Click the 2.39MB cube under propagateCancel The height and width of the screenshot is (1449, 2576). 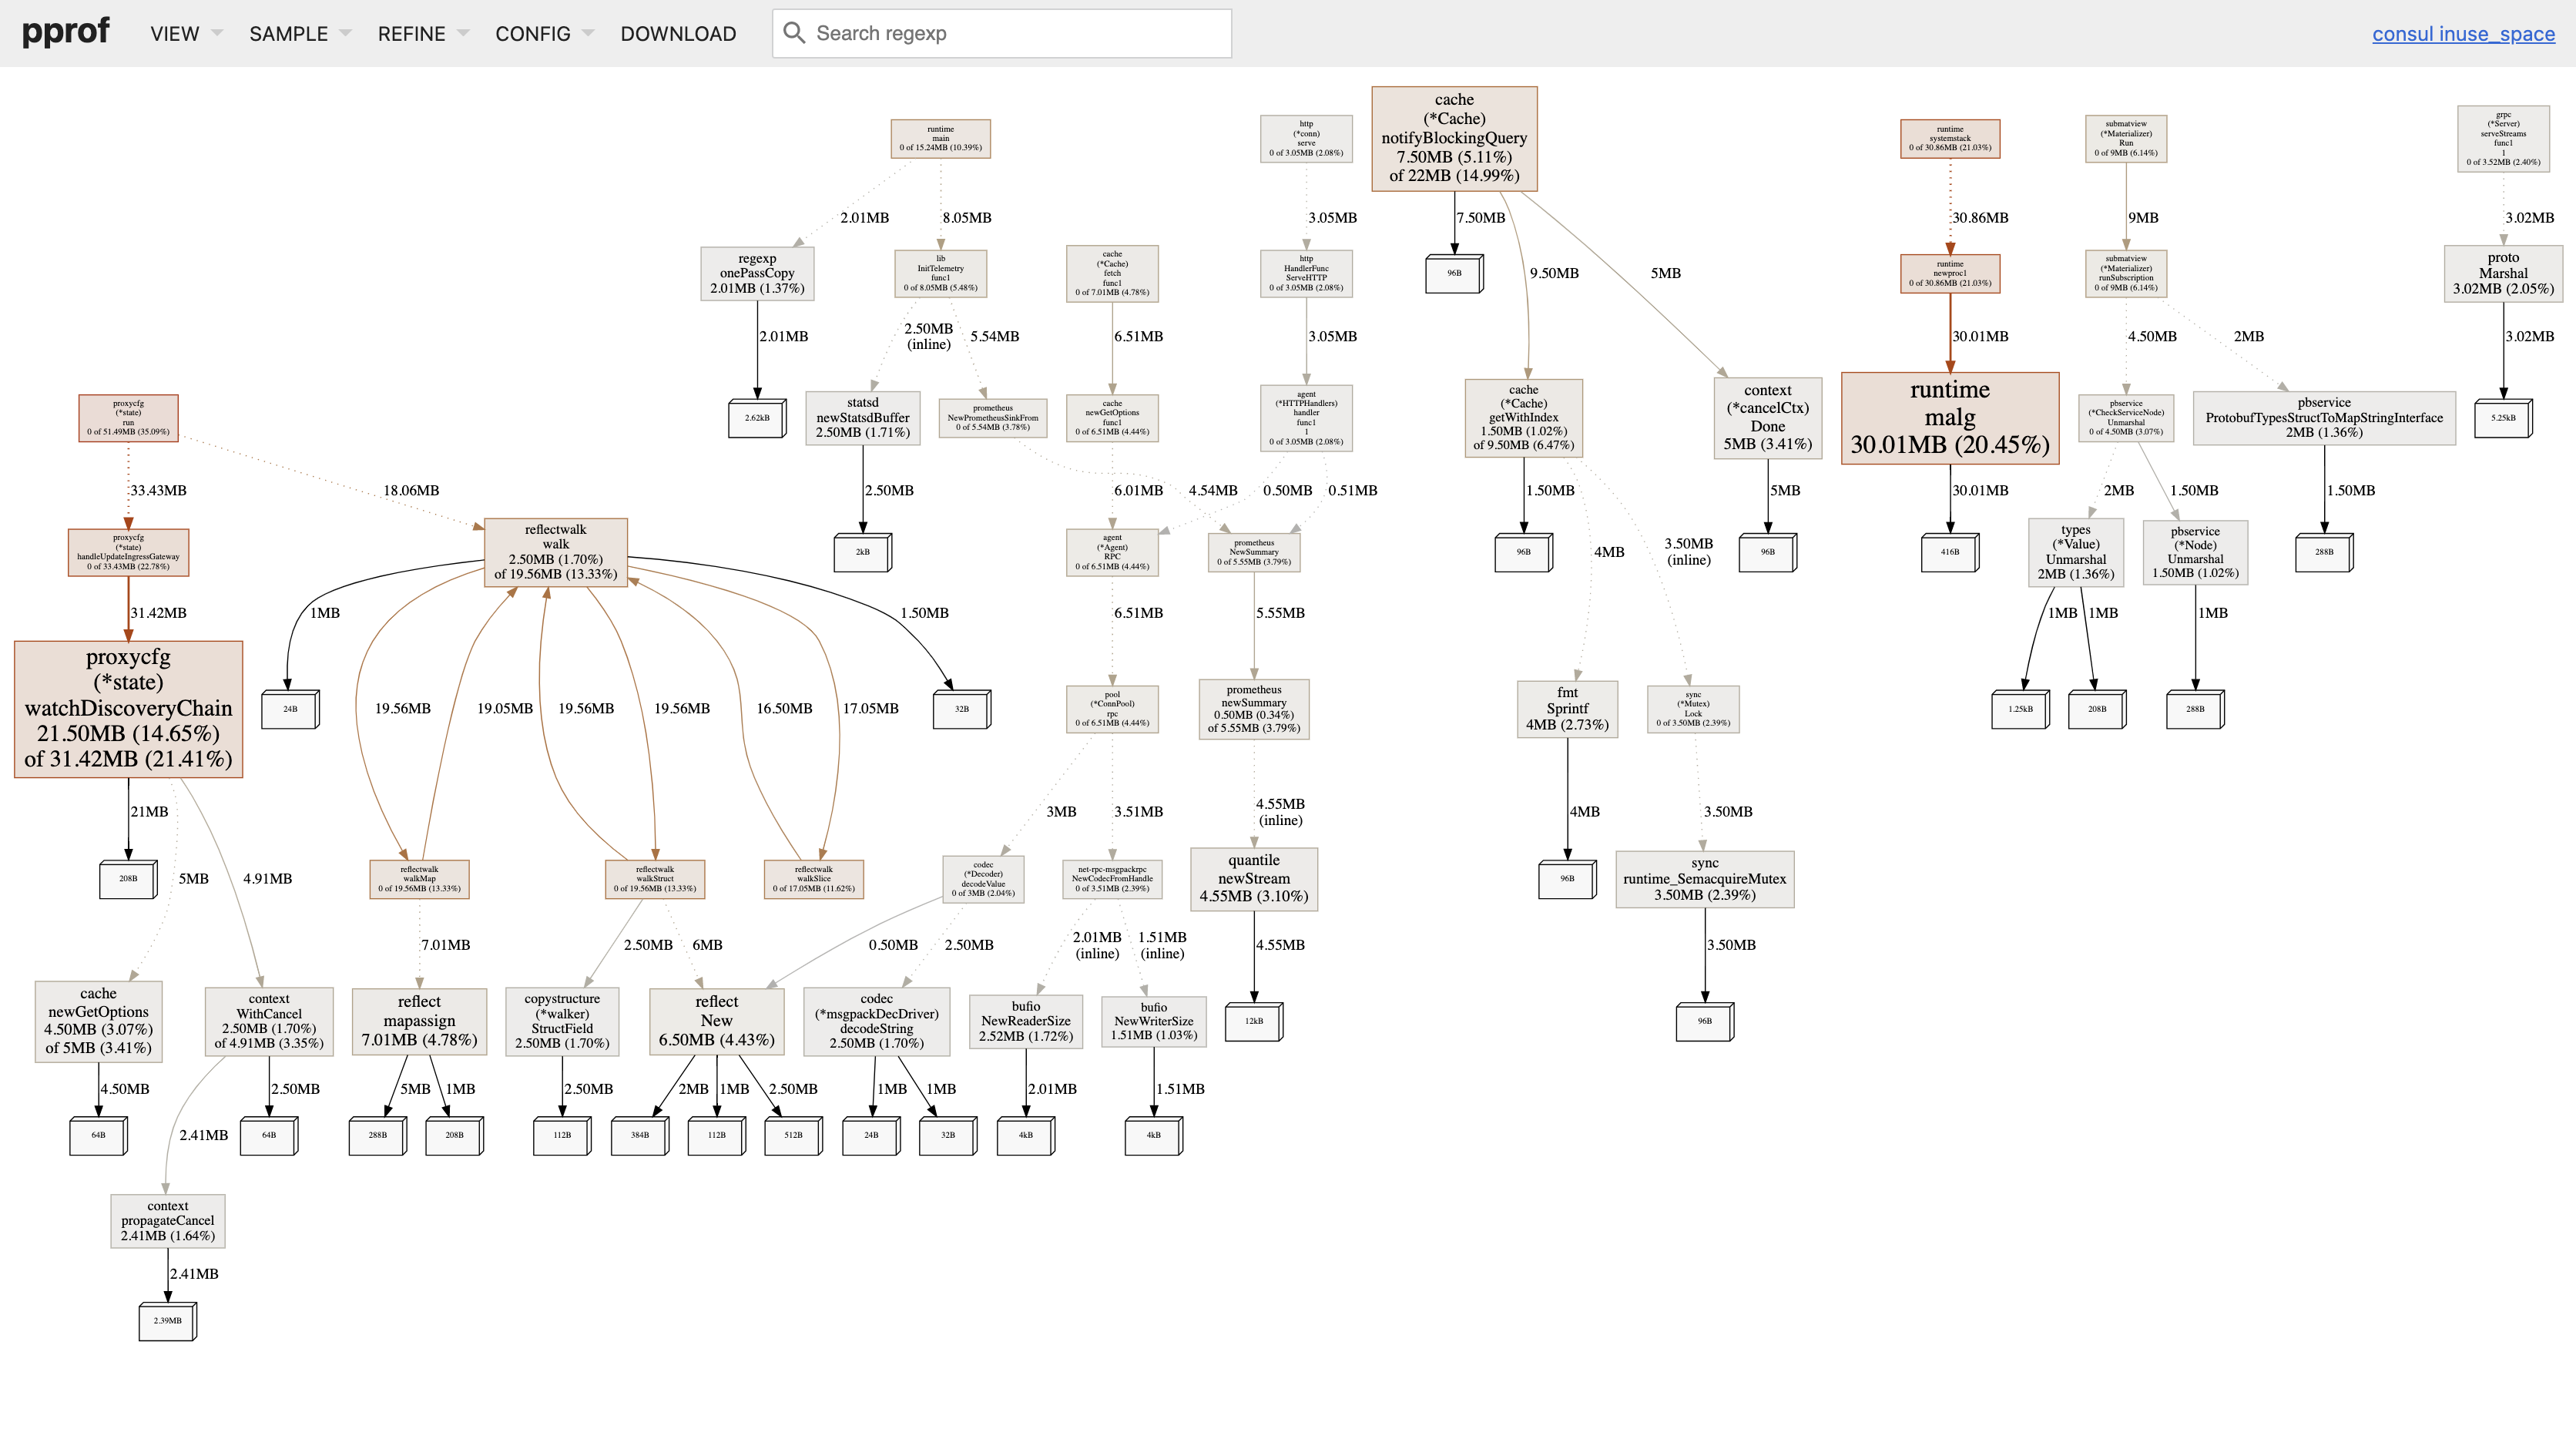point(167,1321)
